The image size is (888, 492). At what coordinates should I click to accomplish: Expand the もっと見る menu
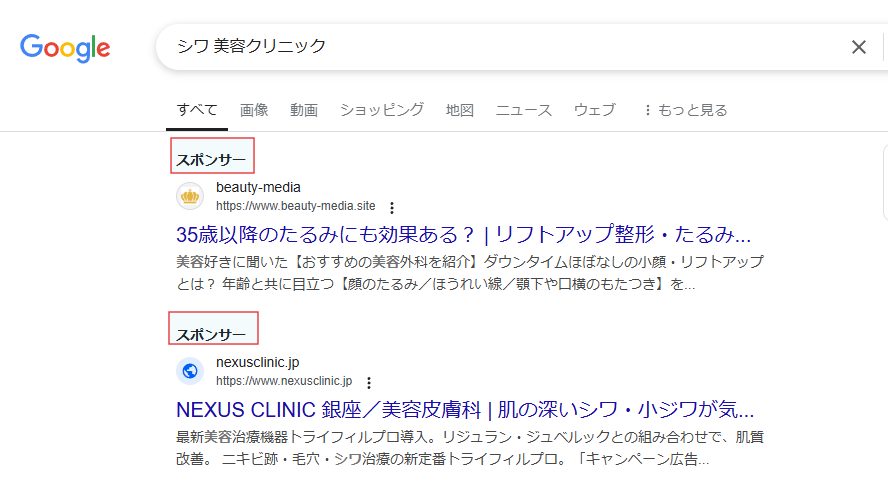(x=685, y=110)
